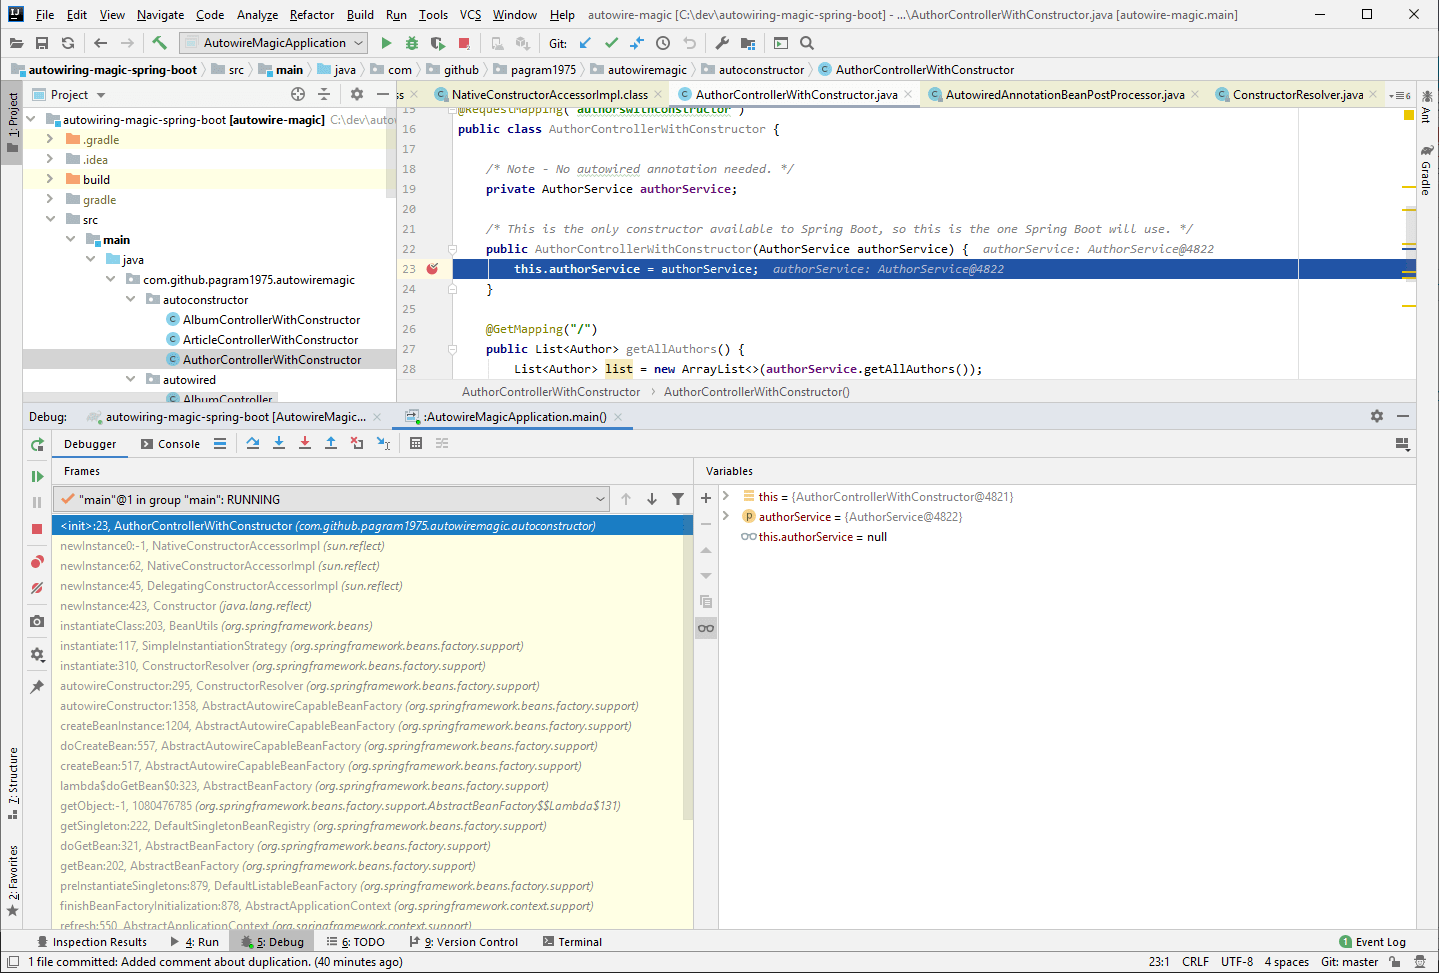Take a thread dump snapshot
Image resolution: width=1439 pixels, height=973 pixels.
click(37, 621)
